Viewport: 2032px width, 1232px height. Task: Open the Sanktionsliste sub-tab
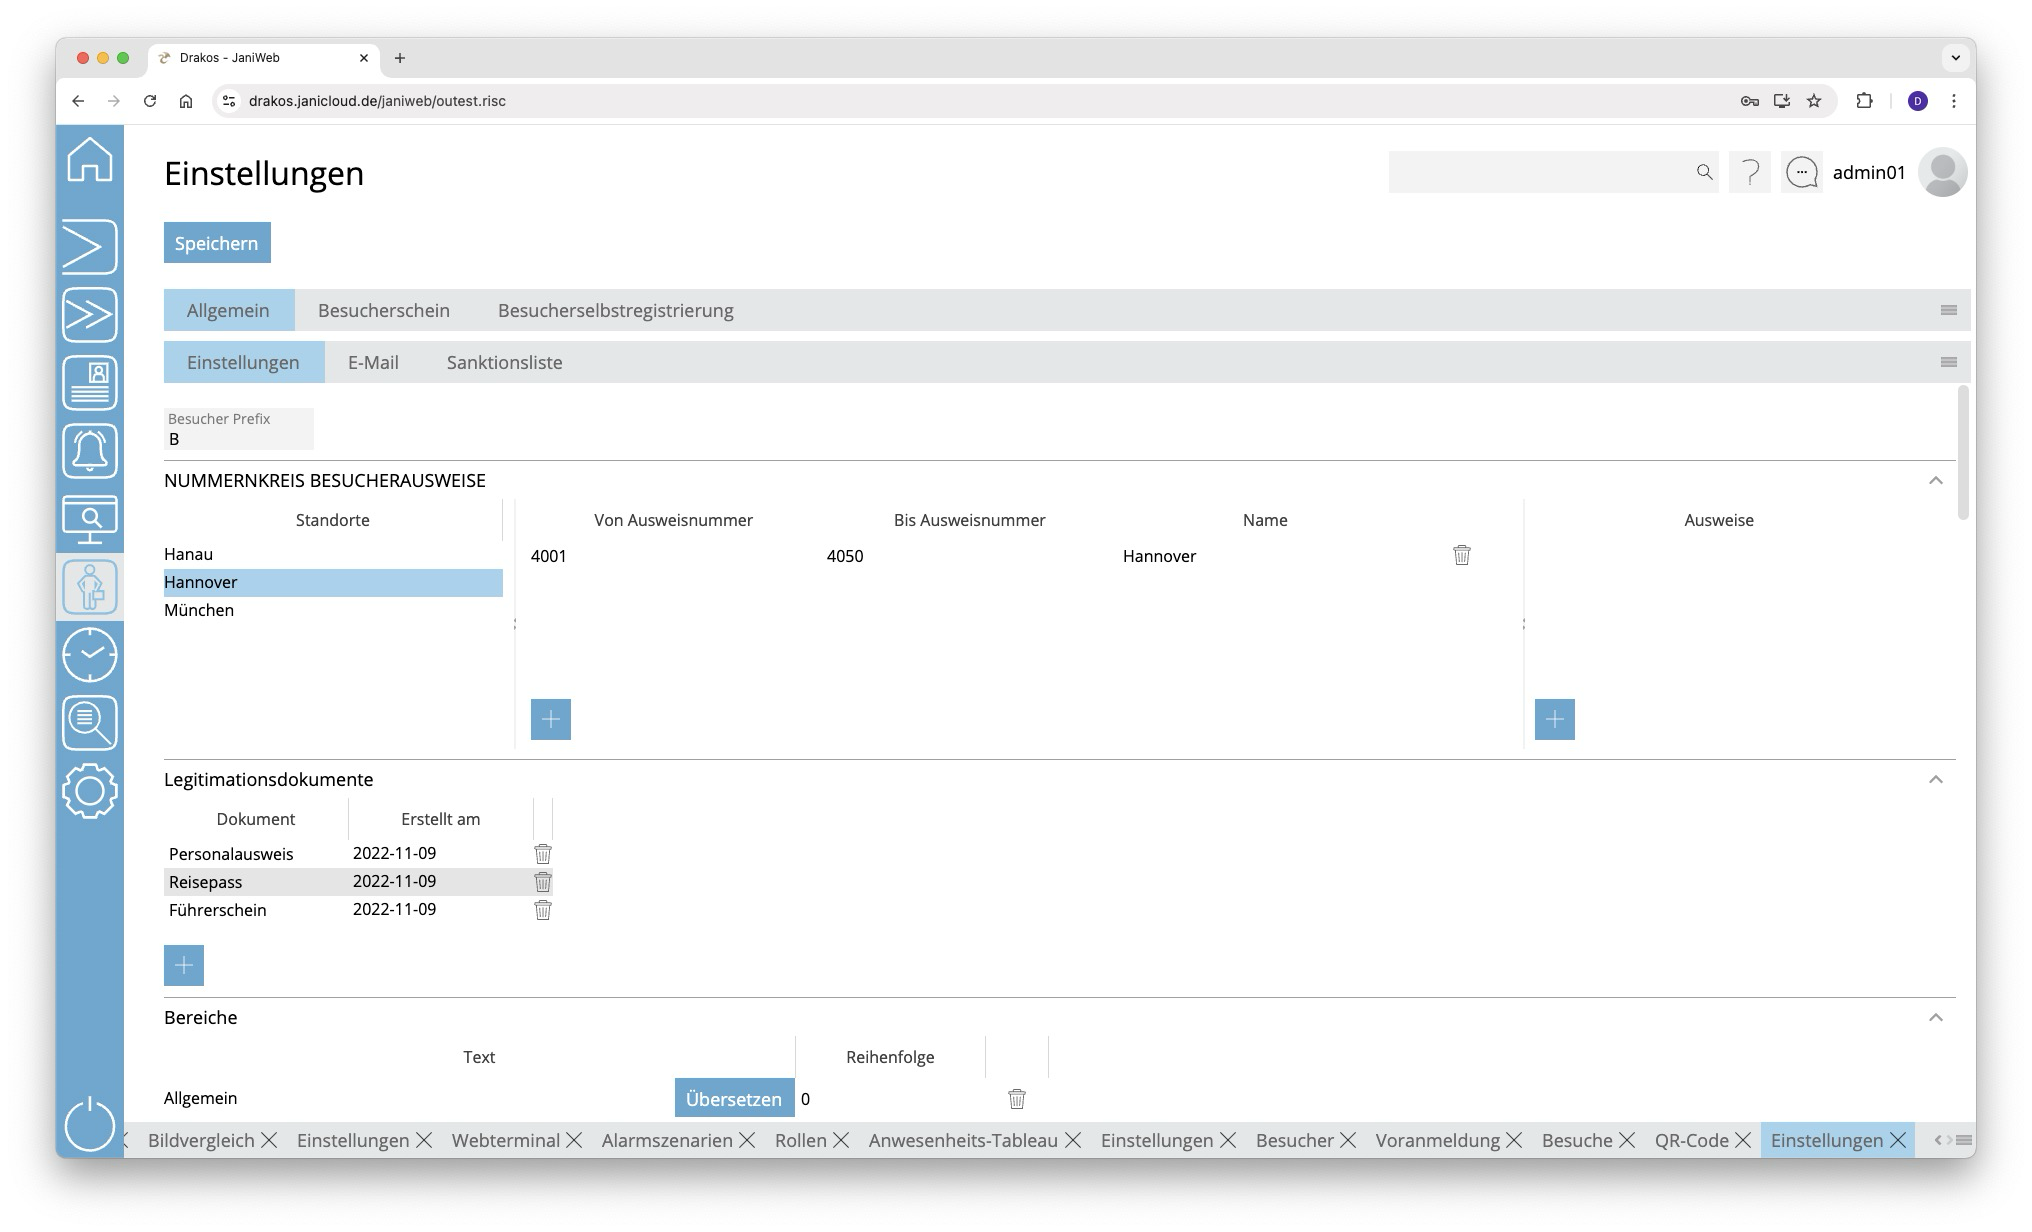(x=504, y=362)
